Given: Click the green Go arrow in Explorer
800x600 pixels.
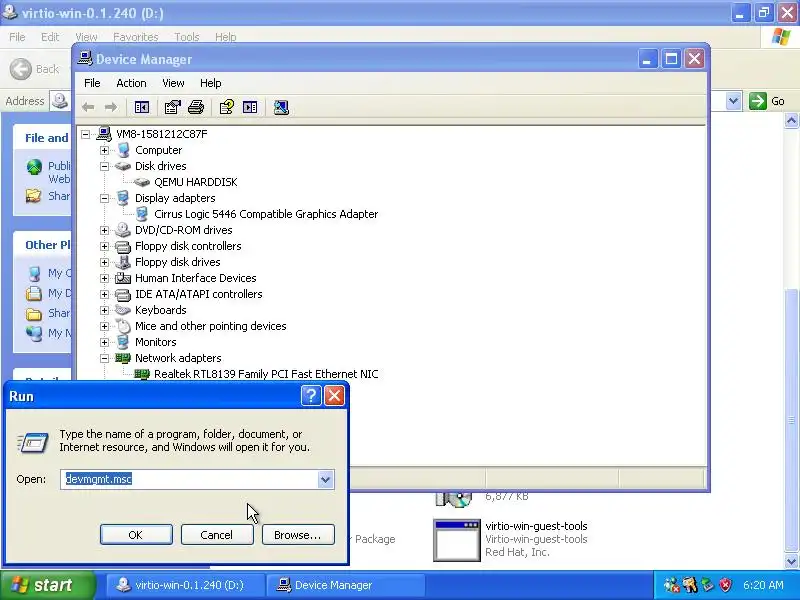Looking at the screenshot, I should 758,101.
